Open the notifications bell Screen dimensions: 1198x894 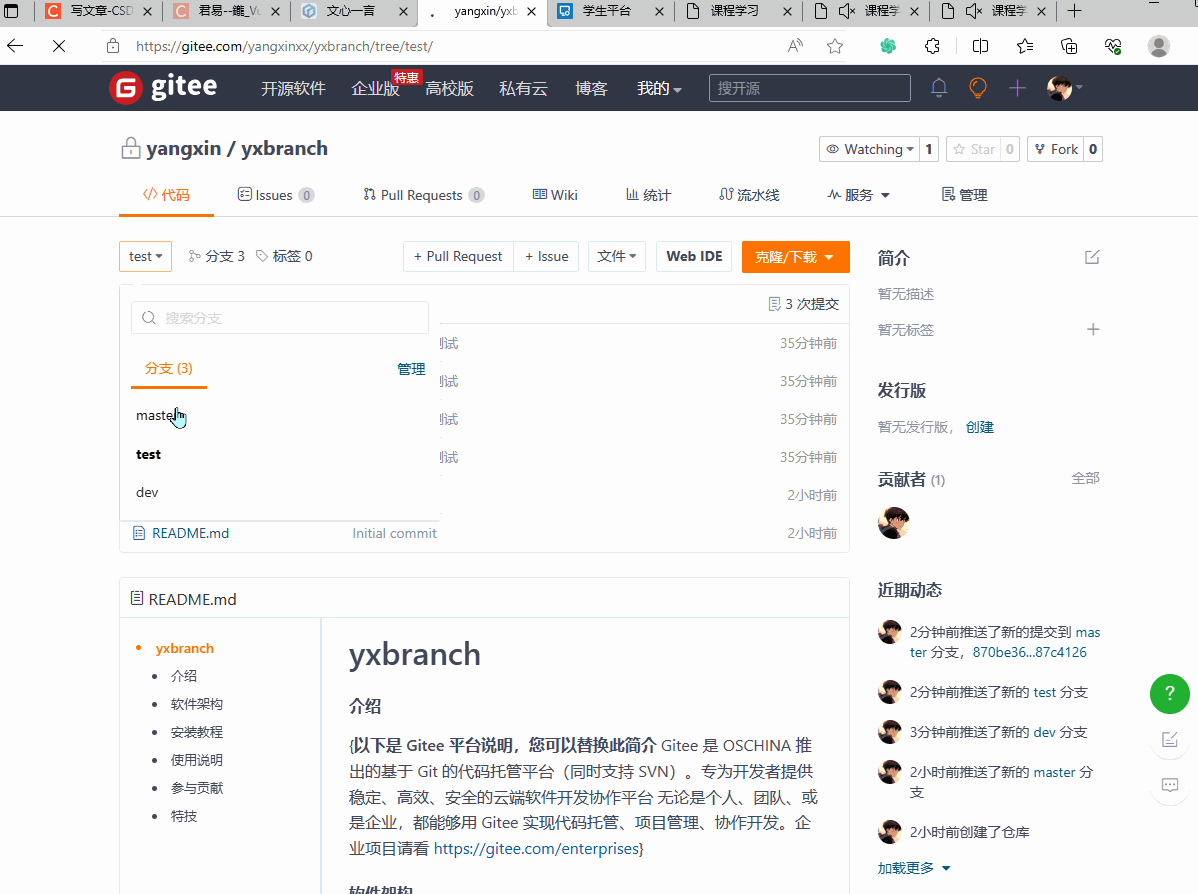(x=939, y=88)
